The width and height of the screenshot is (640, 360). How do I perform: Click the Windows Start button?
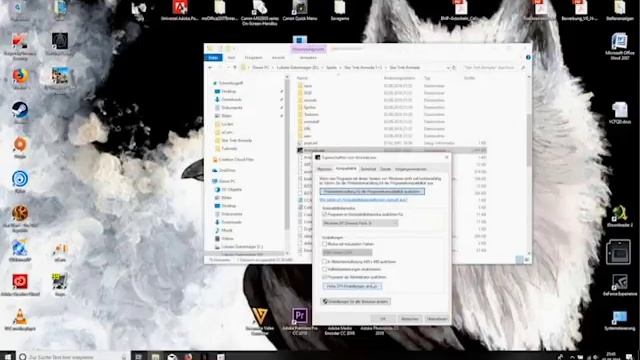(x=8, y=356)
